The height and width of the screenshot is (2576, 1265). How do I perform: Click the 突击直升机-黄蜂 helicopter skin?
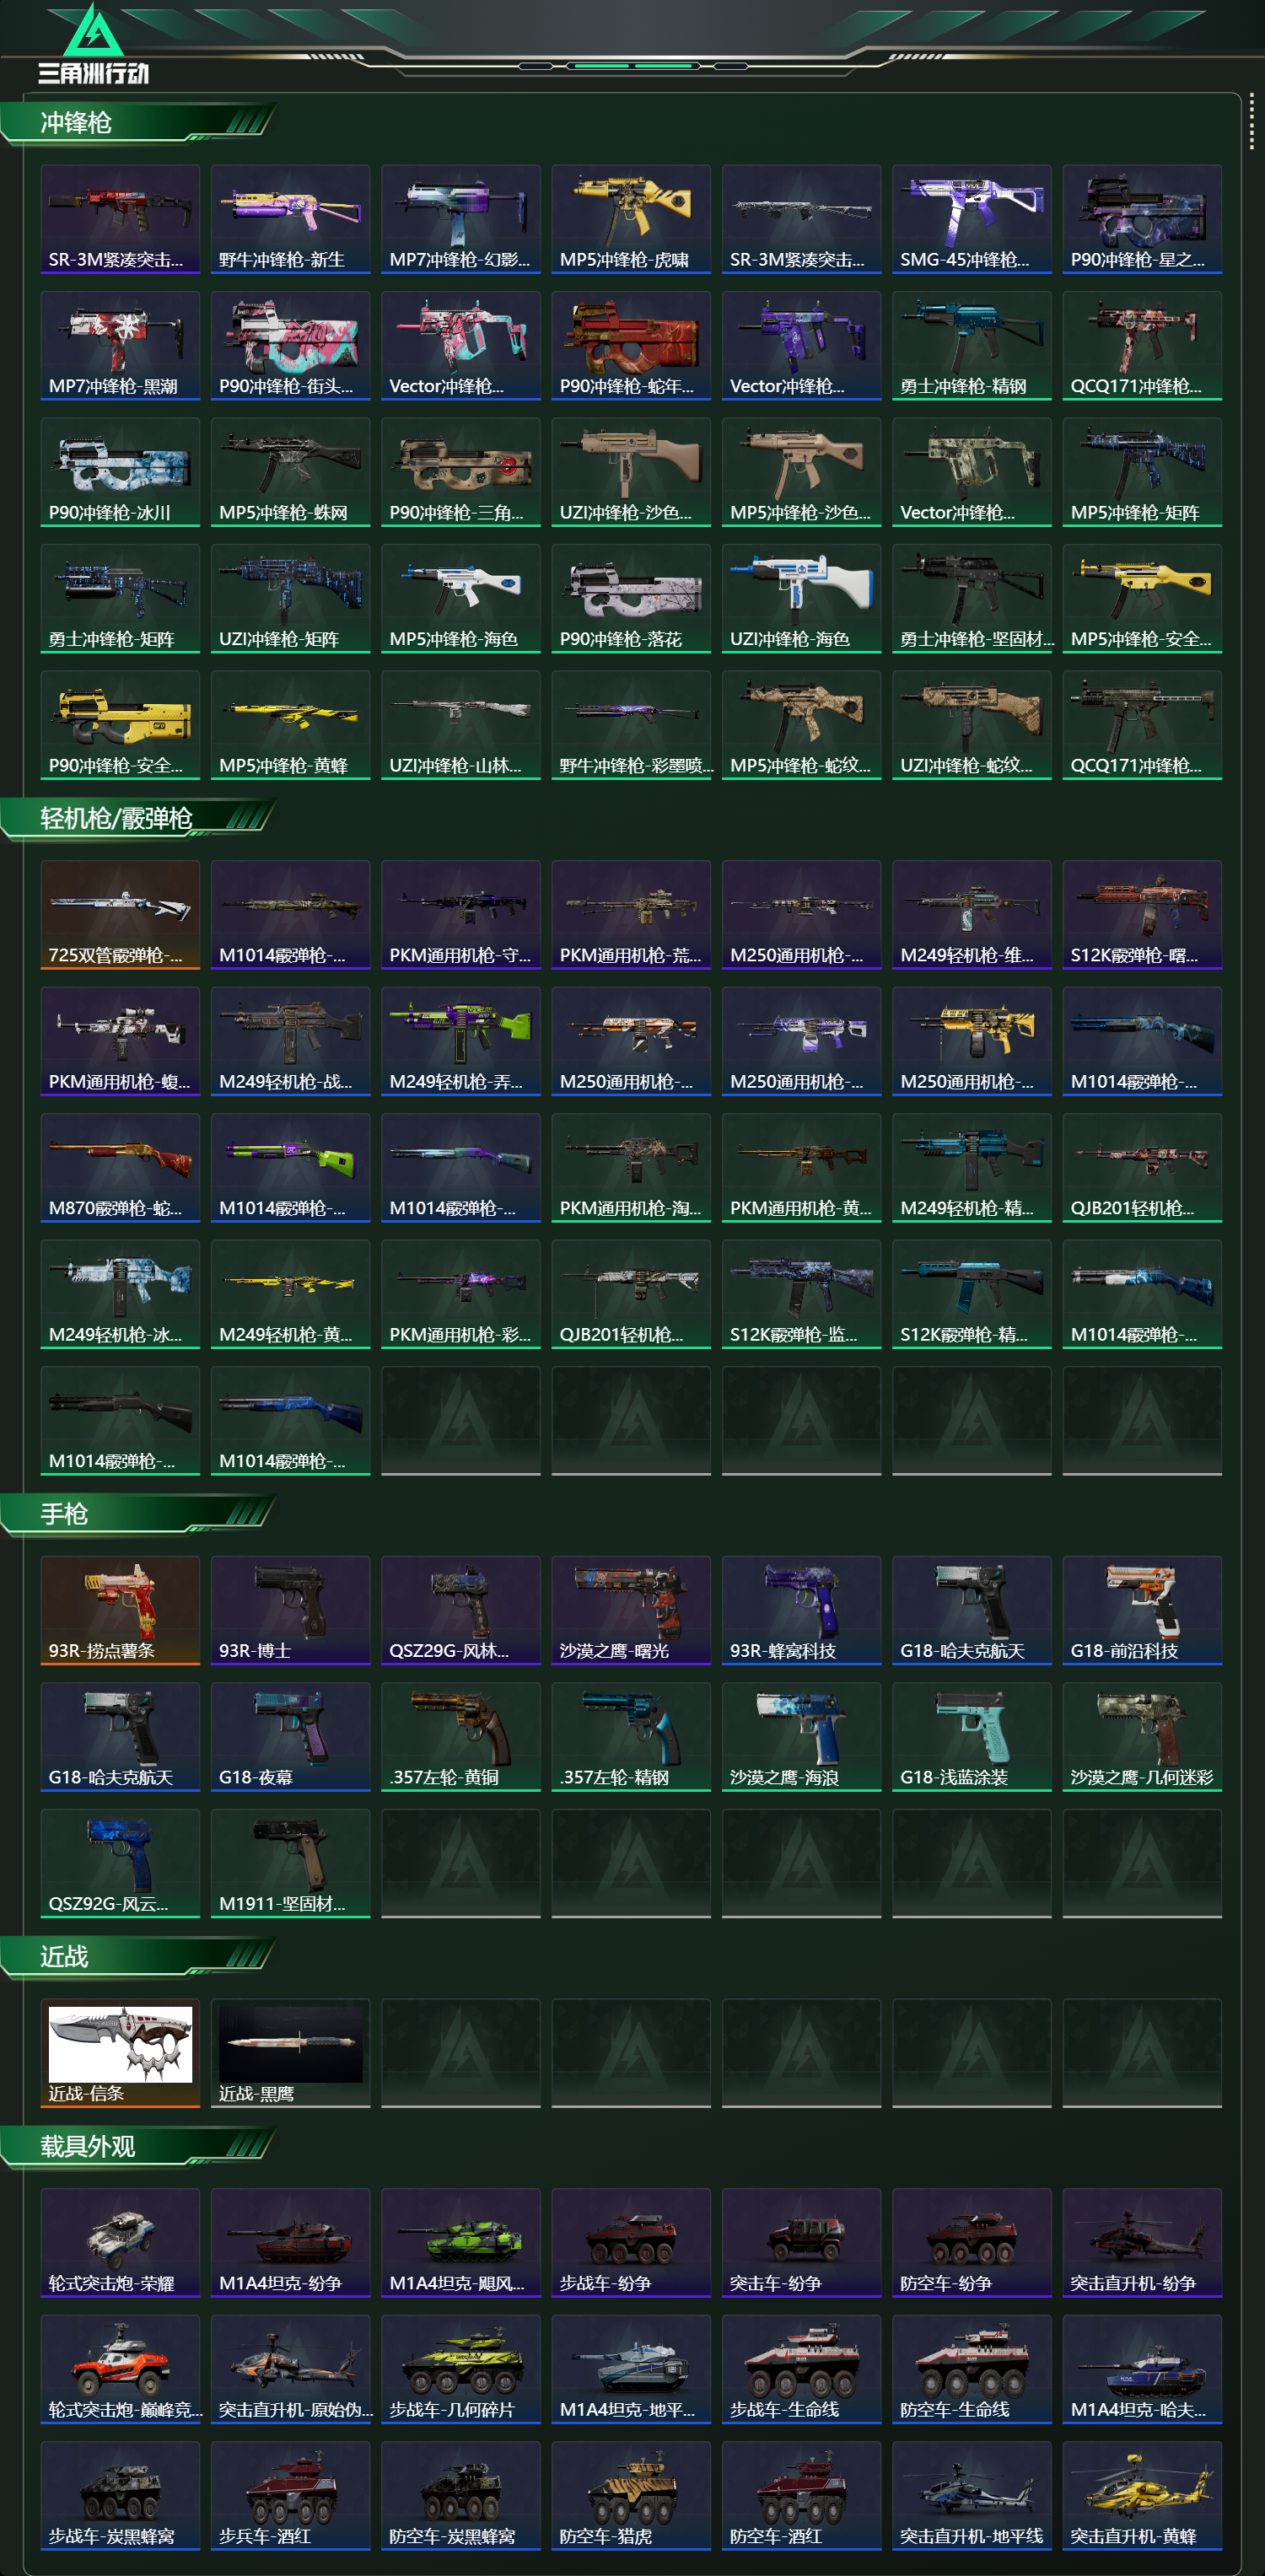point(1142,2496)
